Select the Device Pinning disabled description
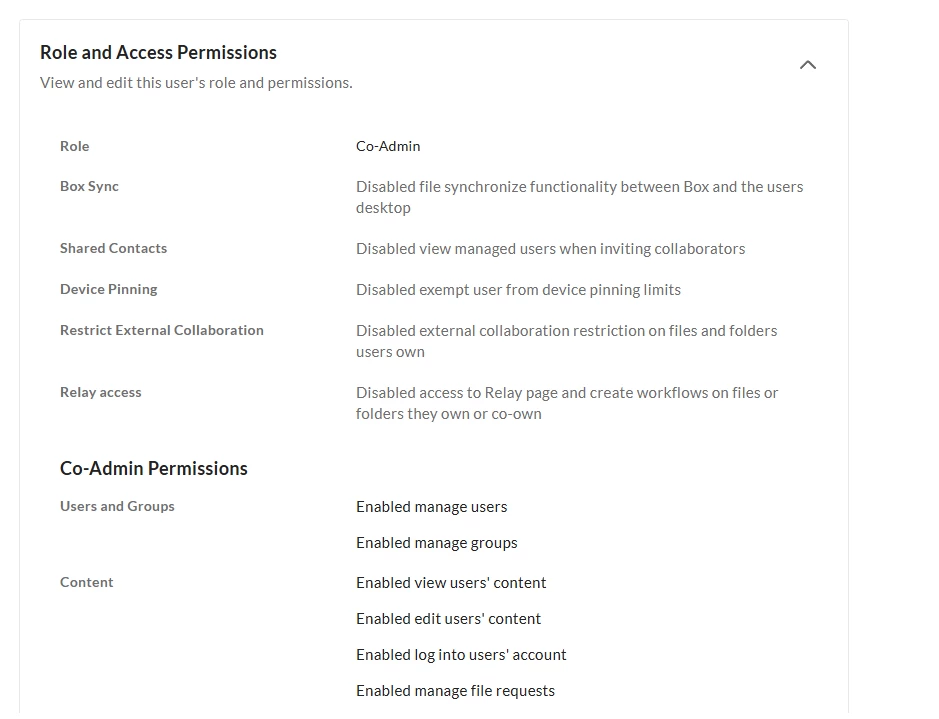939x719 pixels. (x=518, y=290)
